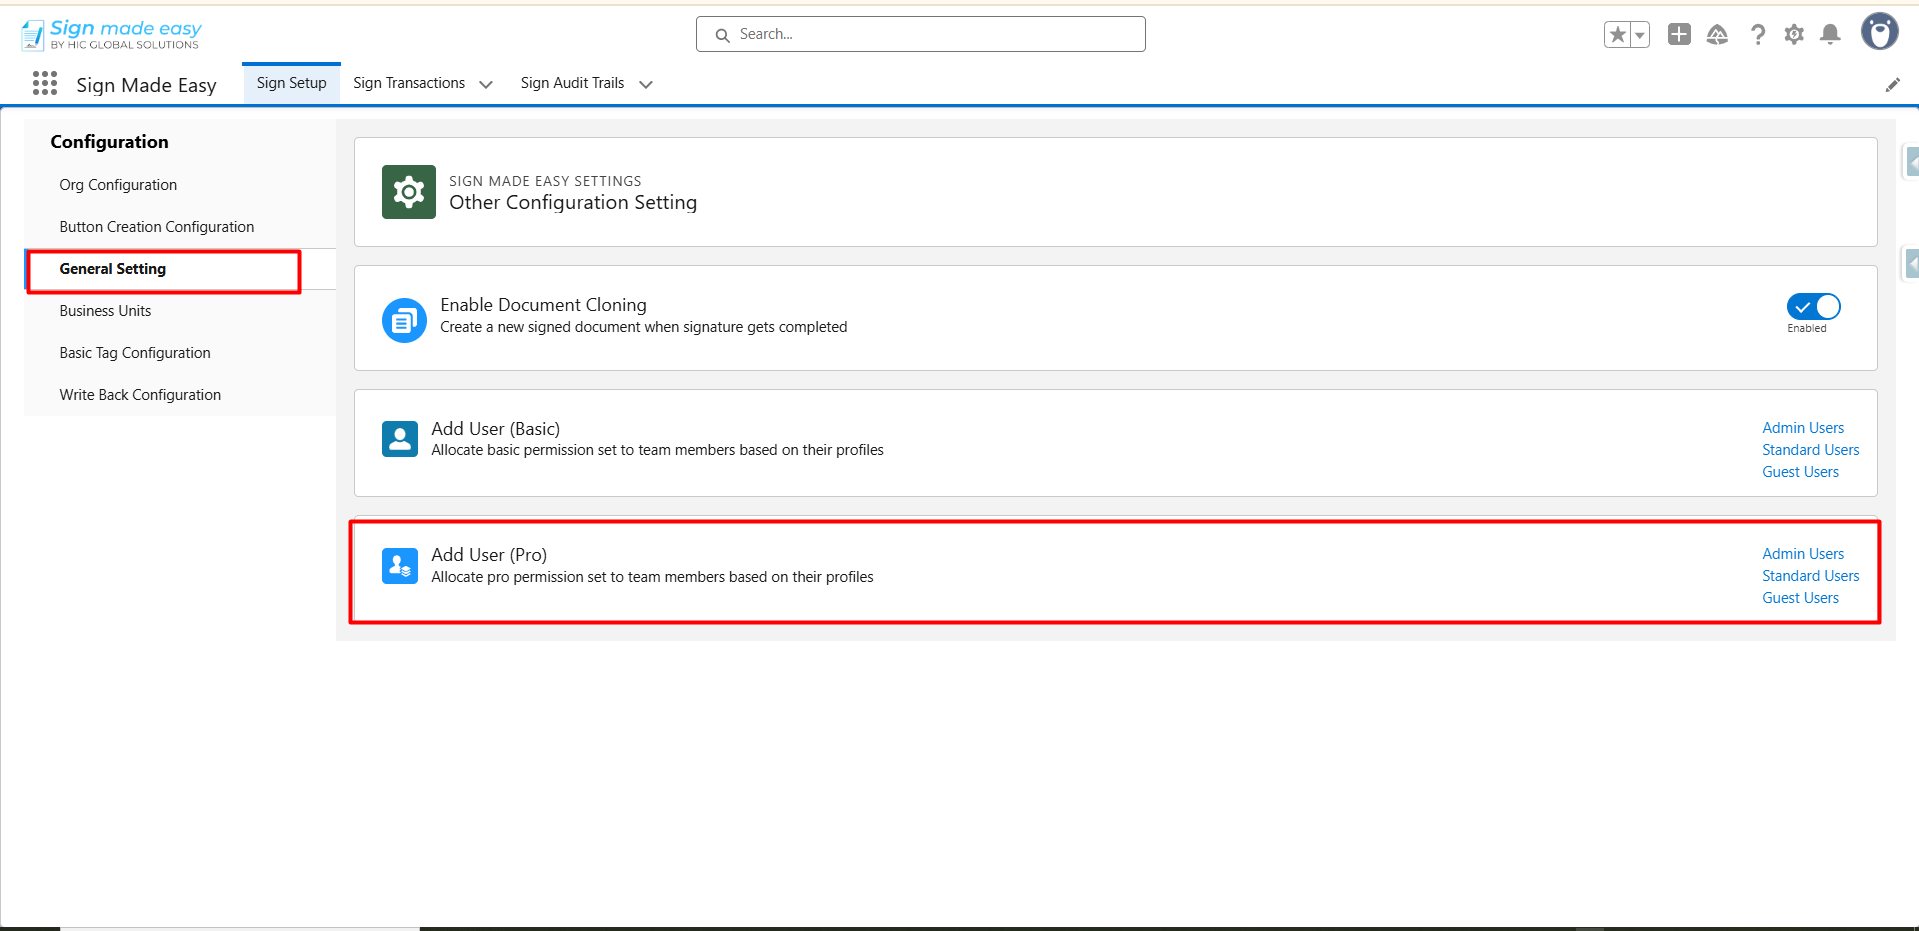1919x931 pixels.
Task: Expand the Sign Transactions tab chevron
Action: 486,85
